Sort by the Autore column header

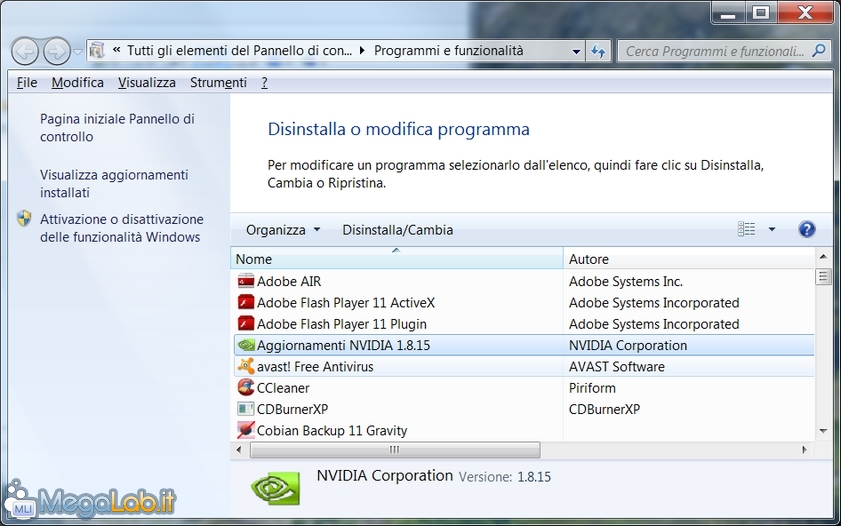pos(689,259)
